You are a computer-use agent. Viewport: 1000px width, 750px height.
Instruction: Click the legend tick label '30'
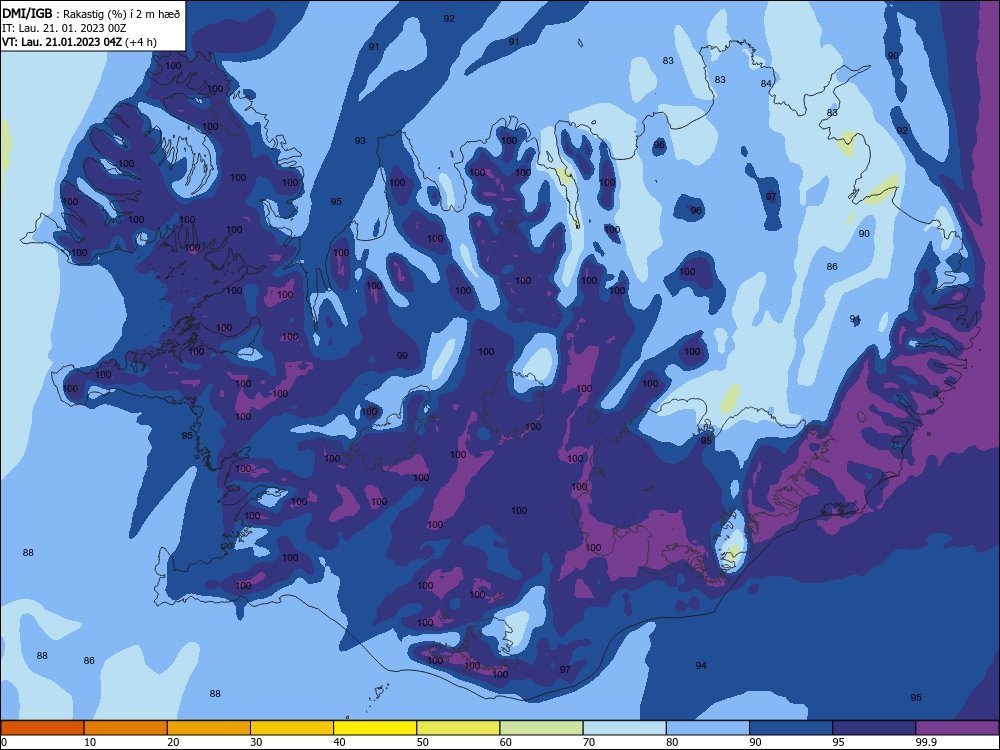(x=256, y=742)
